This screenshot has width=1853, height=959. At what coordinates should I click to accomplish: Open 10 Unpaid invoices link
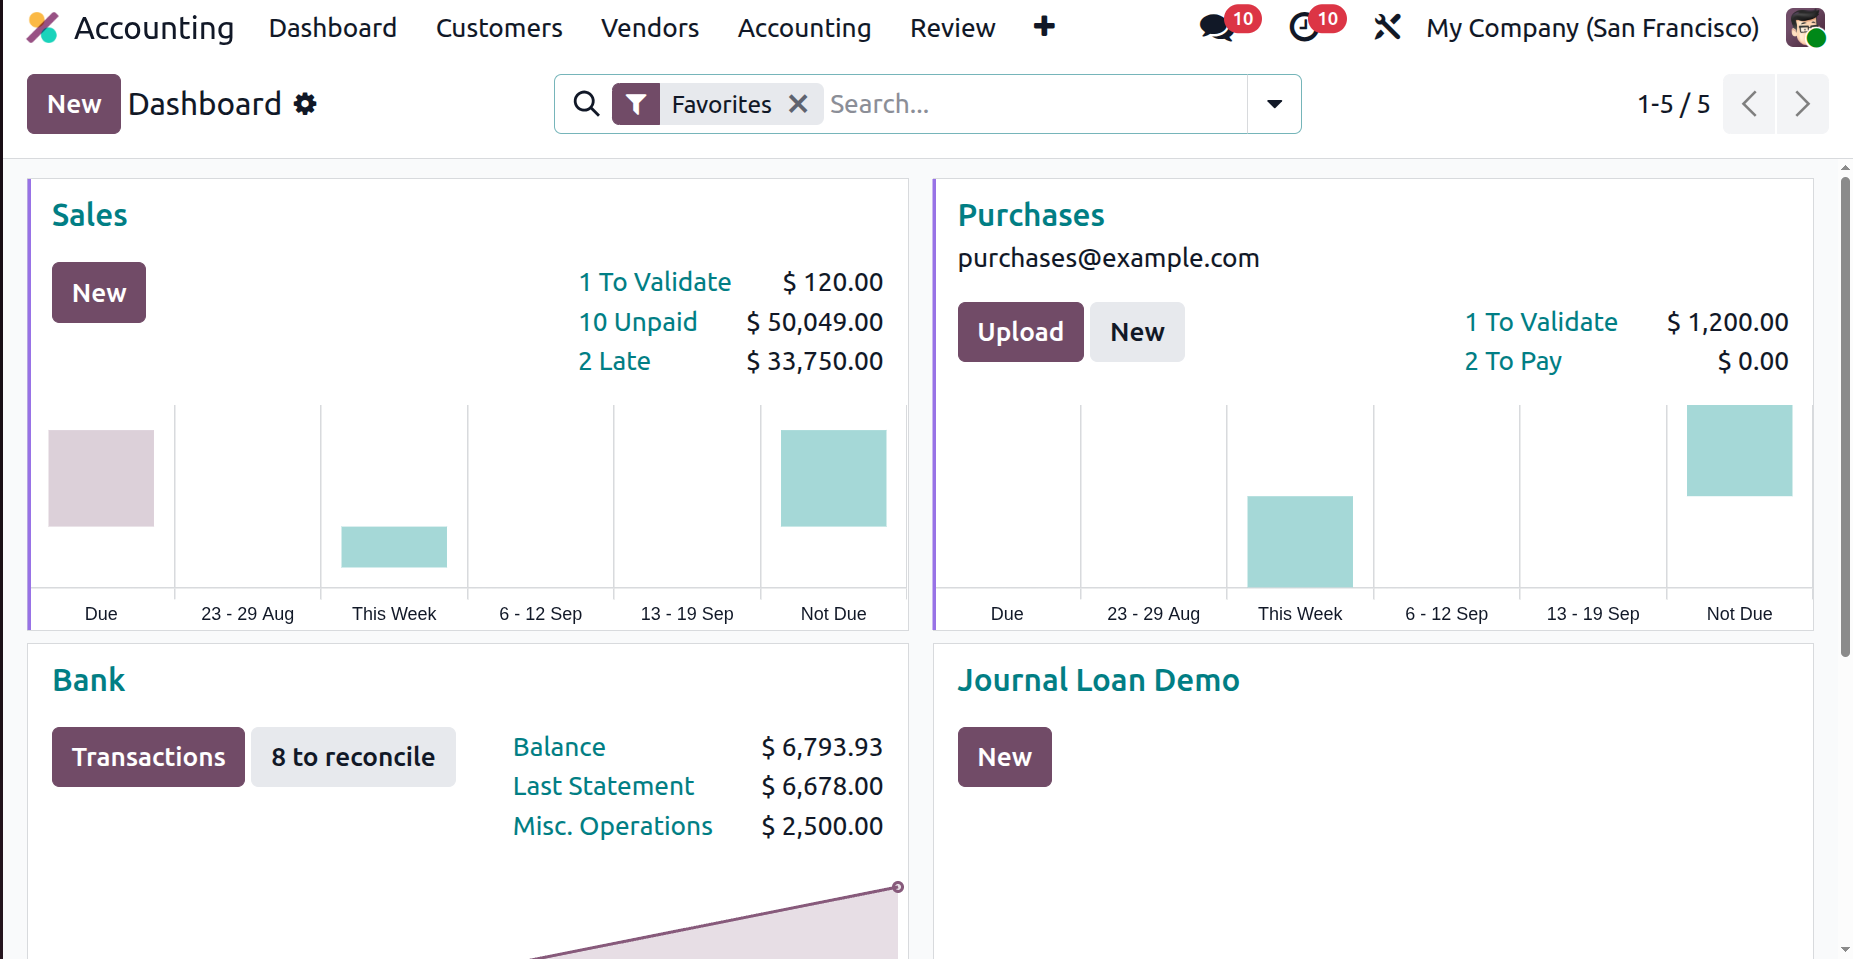point(638,322)
